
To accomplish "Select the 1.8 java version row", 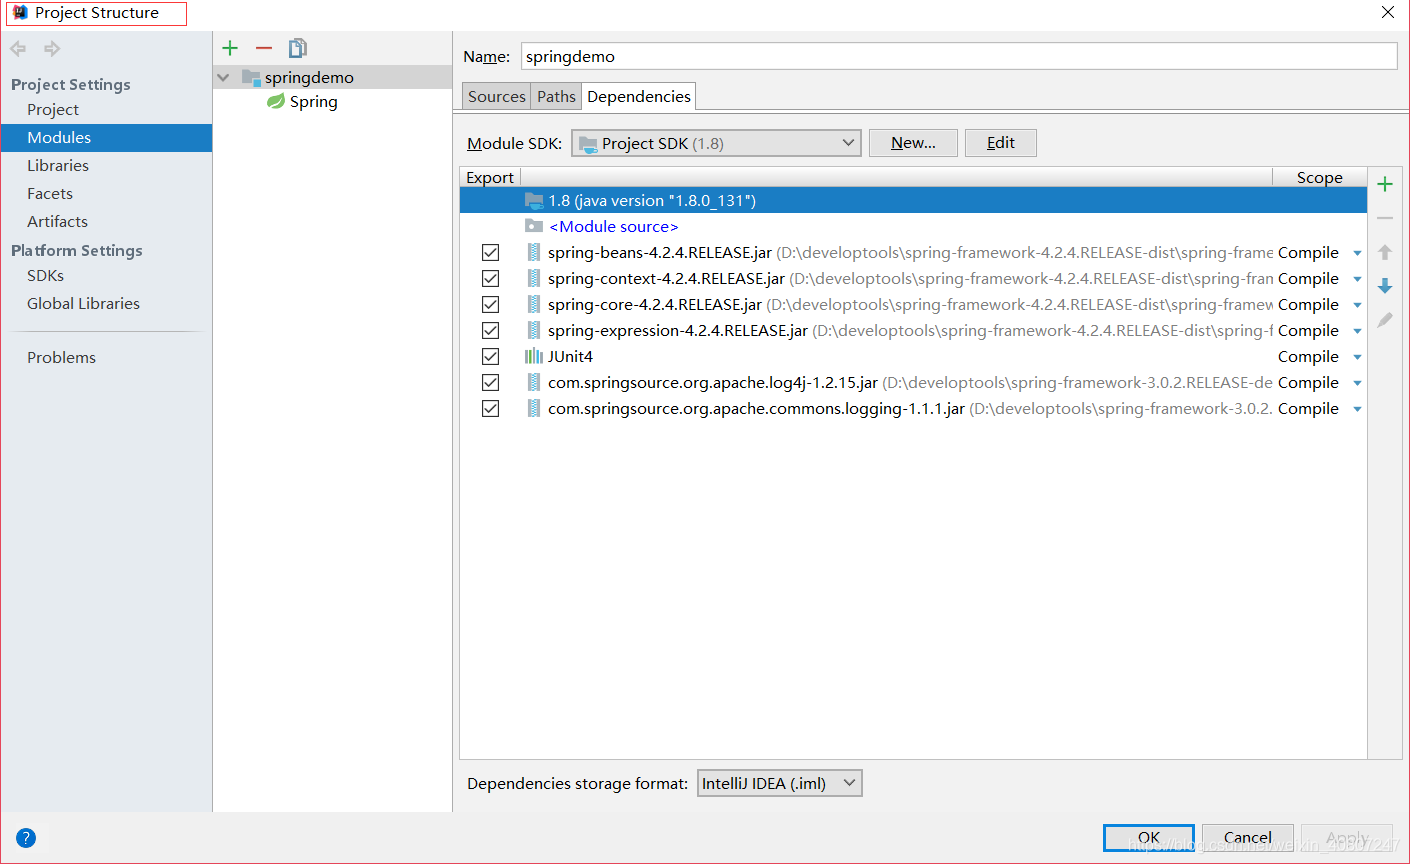I will click(x=913, y=200).
